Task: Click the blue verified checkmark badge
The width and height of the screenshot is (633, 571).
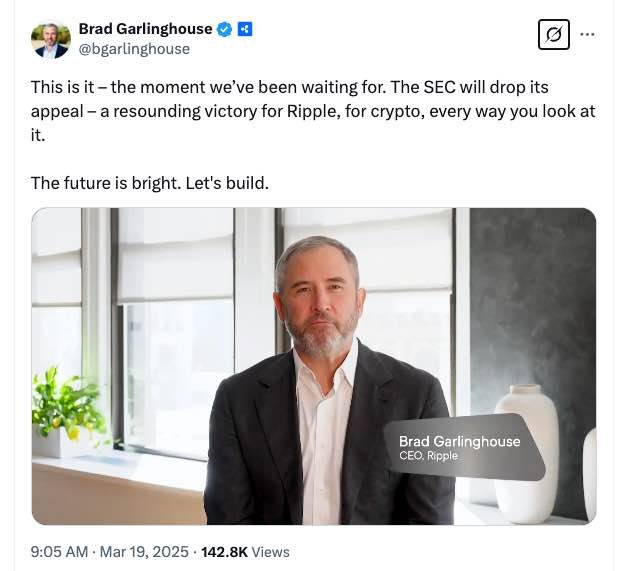Action: [x=225, y=29]
